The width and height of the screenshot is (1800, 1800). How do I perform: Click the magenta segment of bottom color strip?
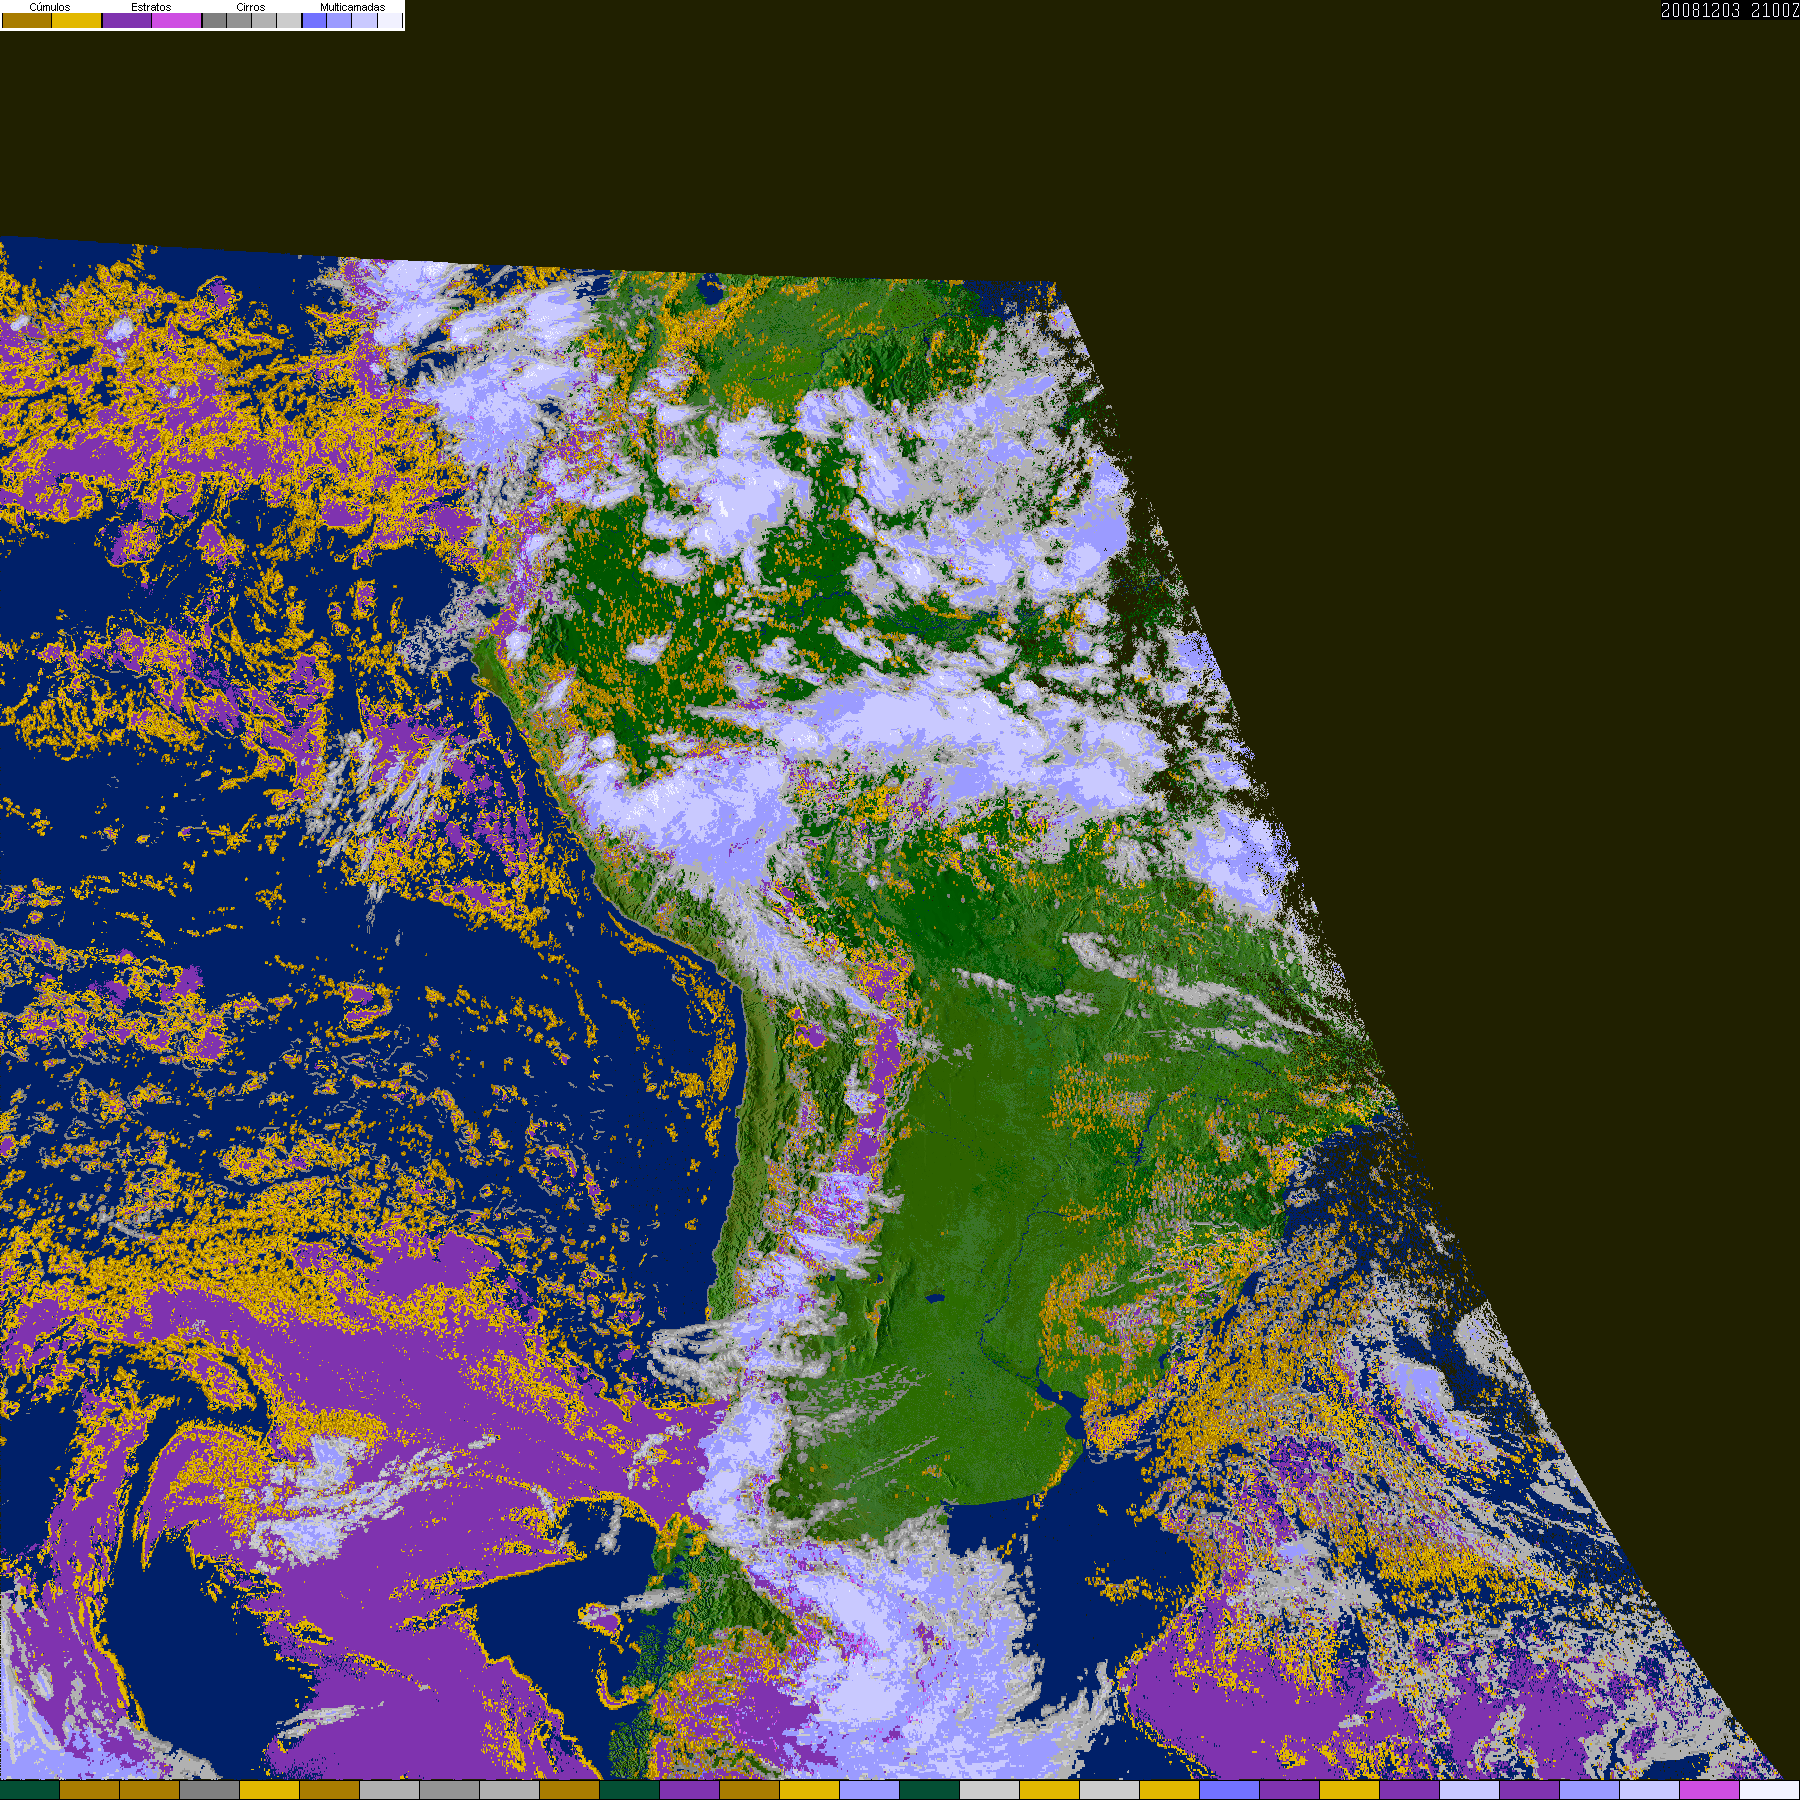(x=1710, y=1790)
